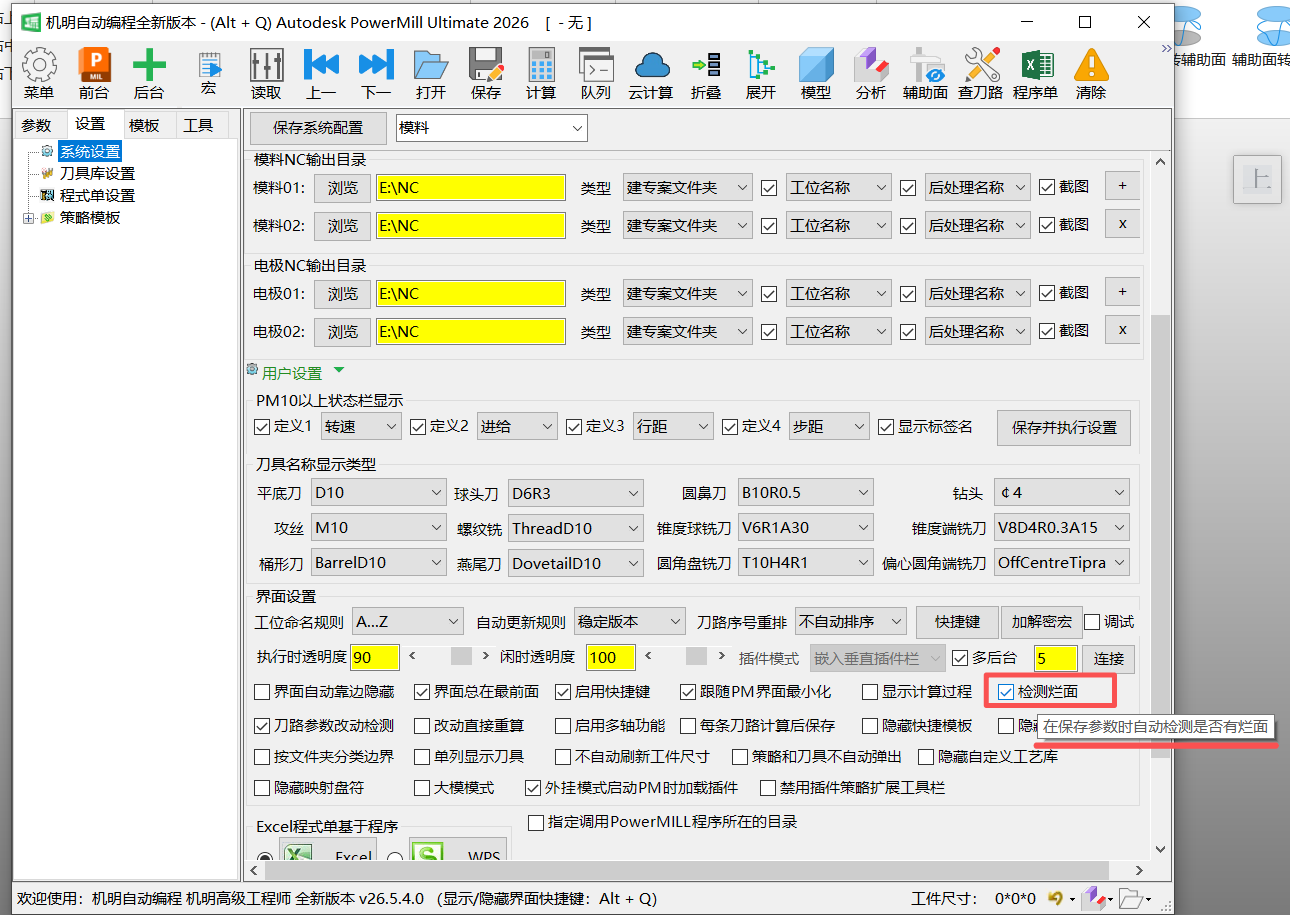The image size is (1290, 915).
Task: Open the 攻丝 M10 dropdown
Action: click(x=379, y=528)
